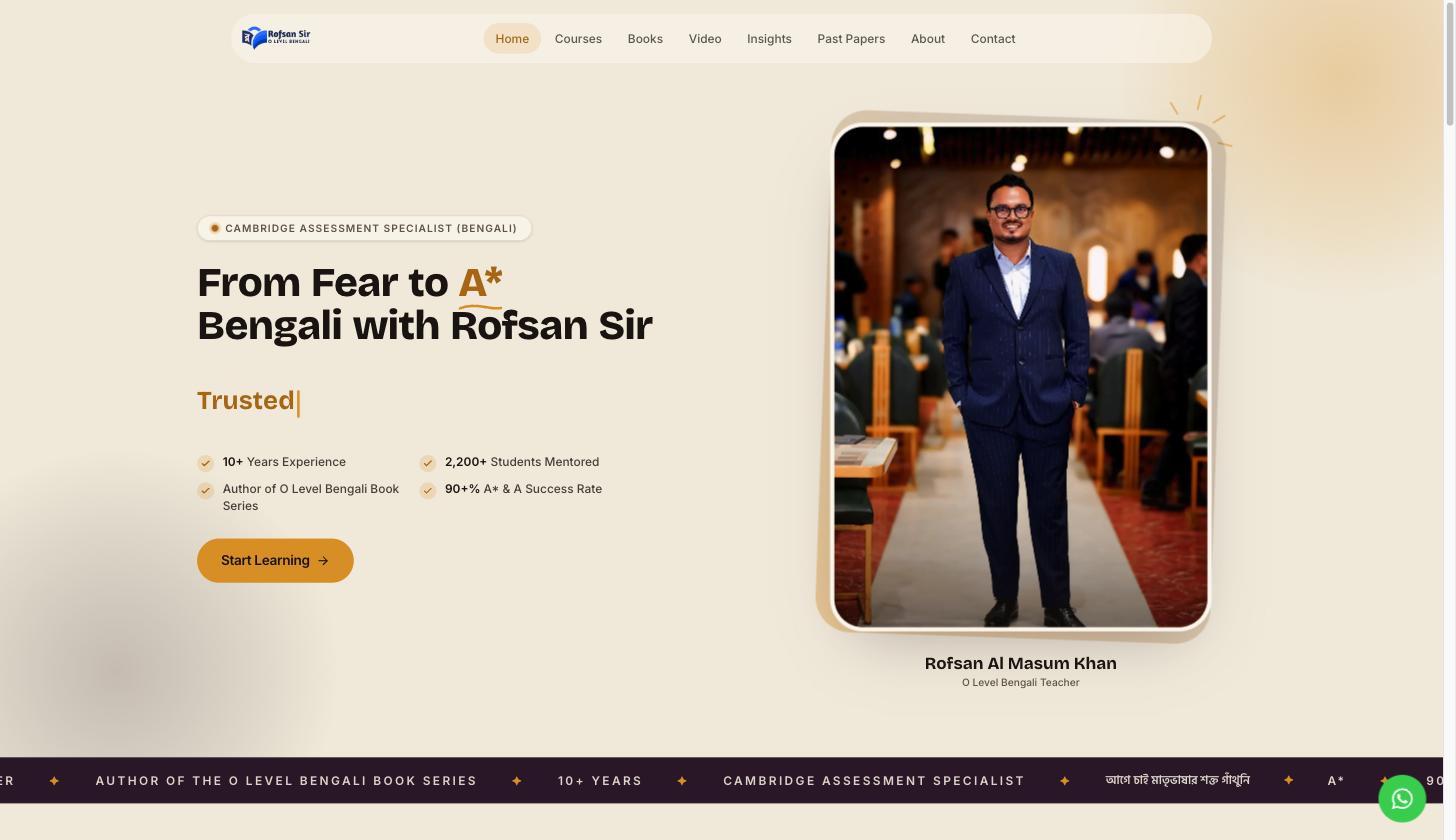The image size is (1456, 840).
Task: Open the Books page
Action: coord(645,39)
